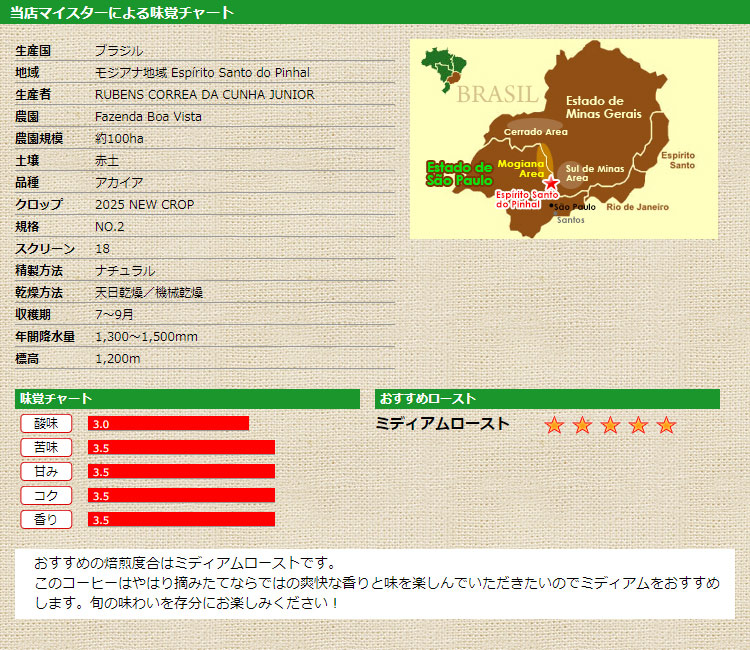Click the Mogiana Area label on map
The width and height of the screenshot is (750, 650).
point(520,168)
